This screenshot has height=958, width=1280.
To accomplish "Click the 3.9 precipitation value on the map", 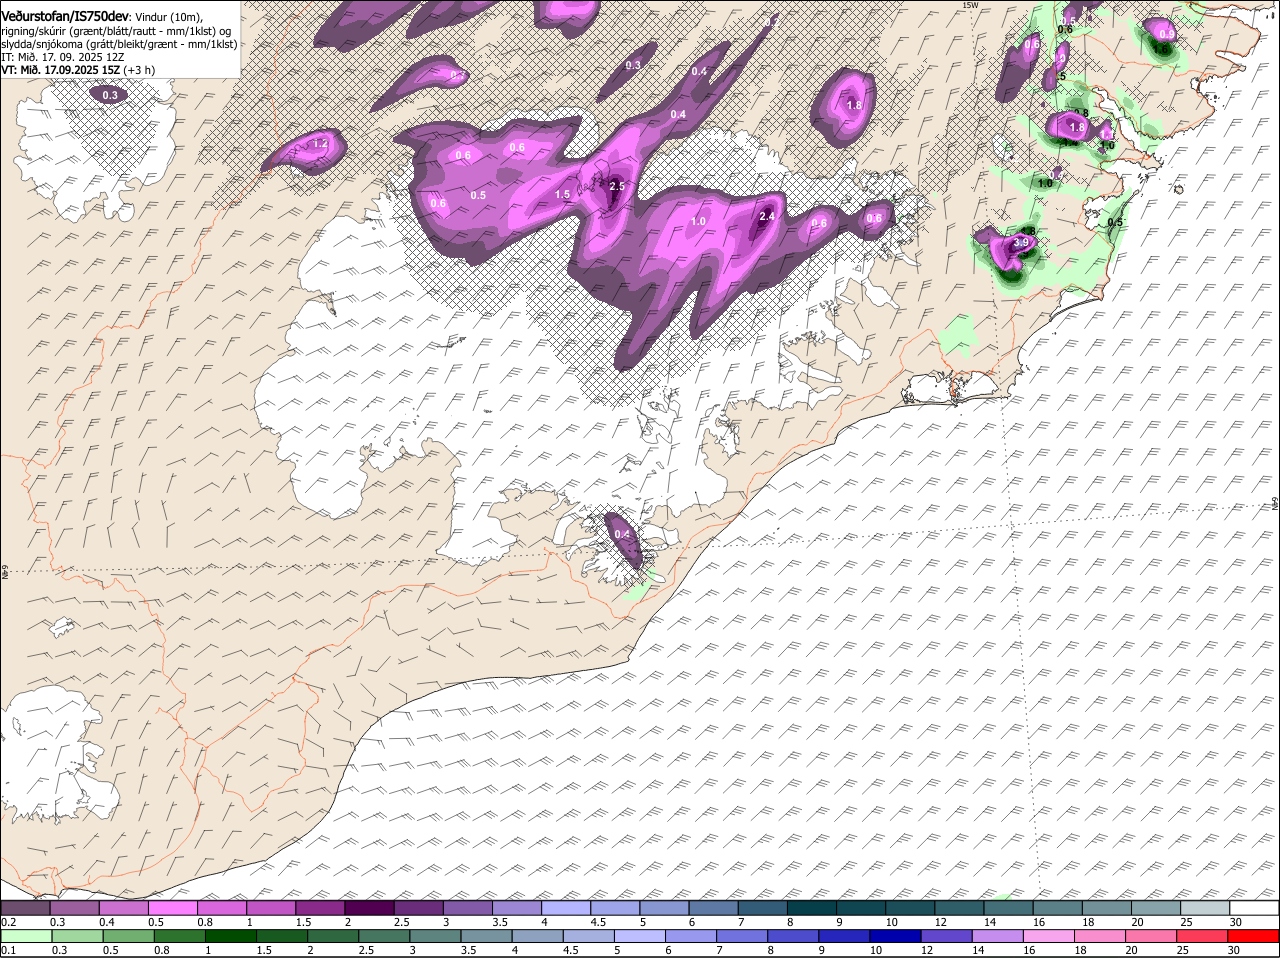I will click(1021, 243).
